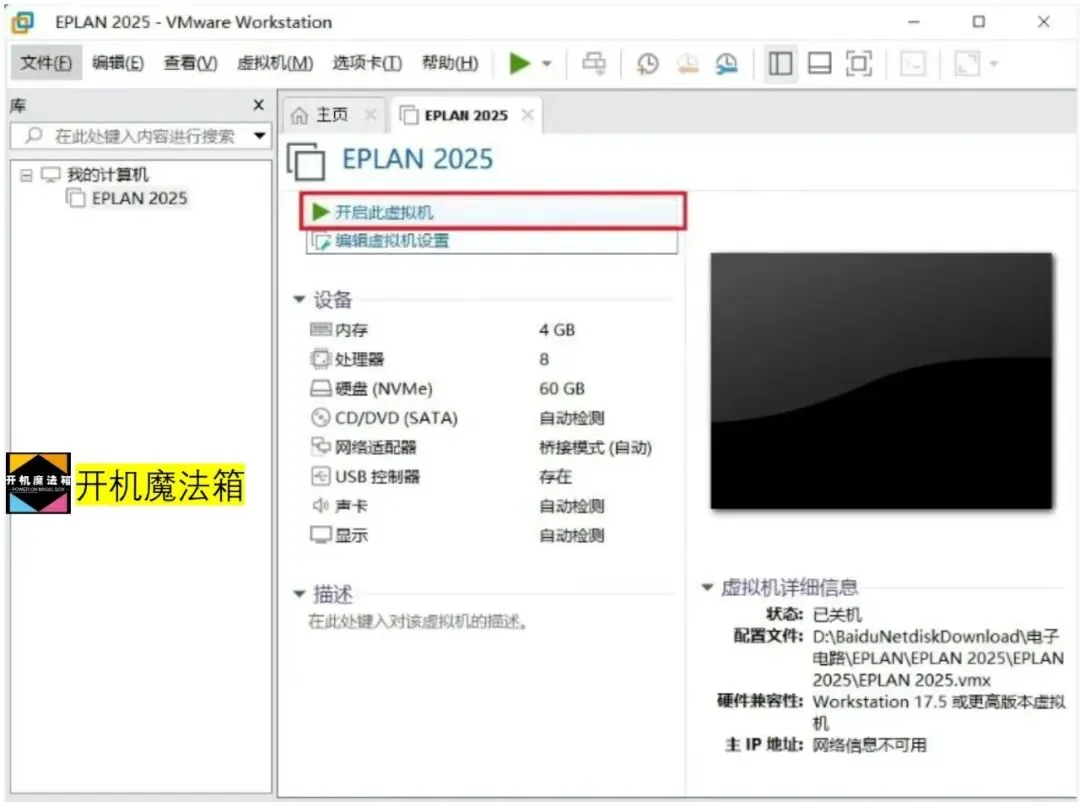Image resolution: width=1080 pixels, height=802 pixels.
Task: Toggle the library sidebar view icon
Action: tap(780, 63)
